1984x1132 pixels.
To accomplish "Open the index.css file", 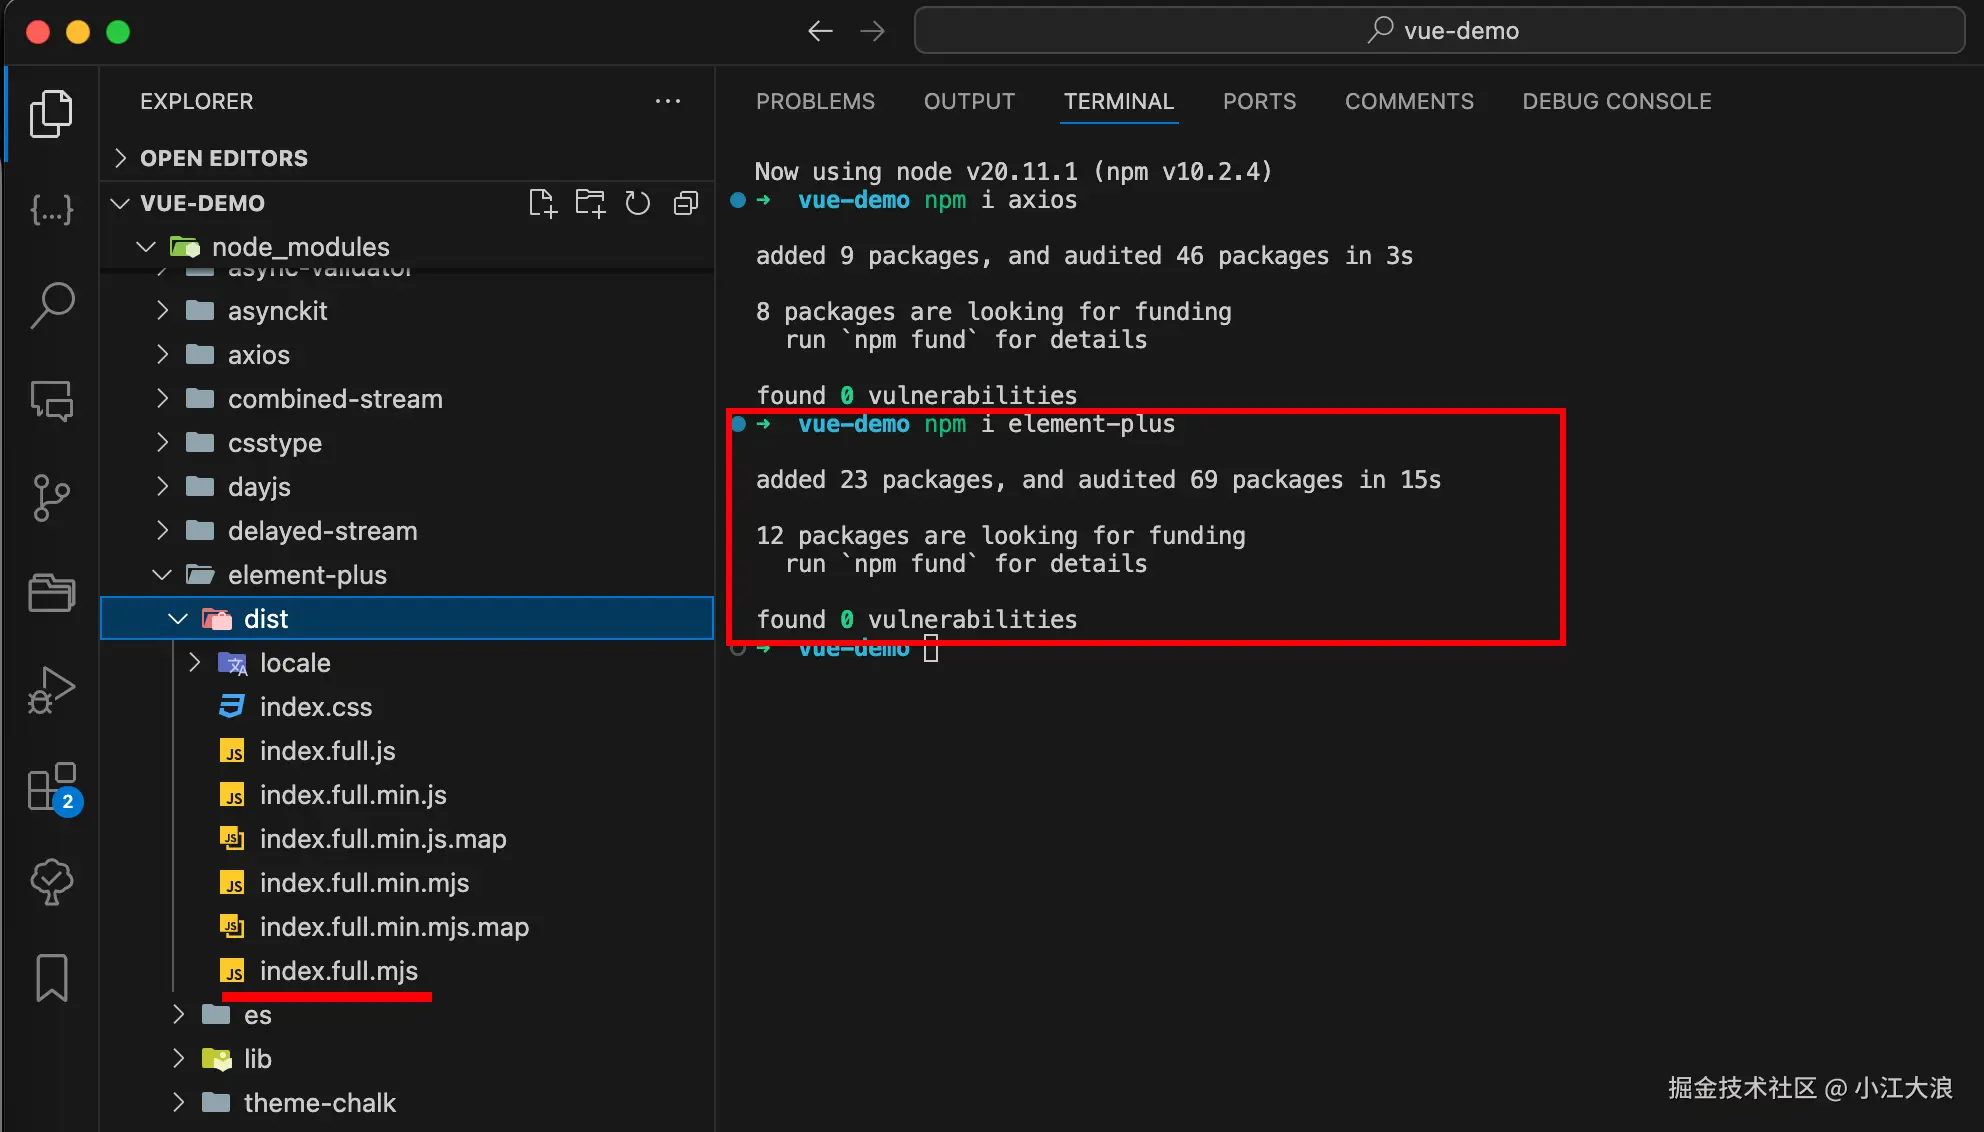I will click(315, 707).
